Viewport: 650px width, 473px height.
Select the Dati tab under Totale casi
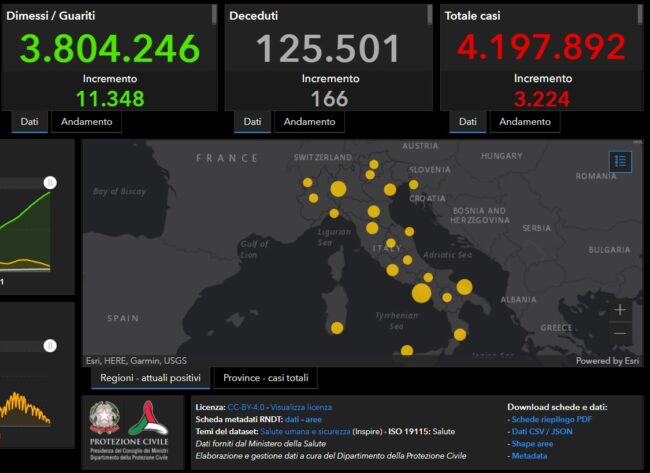[468, 122]
